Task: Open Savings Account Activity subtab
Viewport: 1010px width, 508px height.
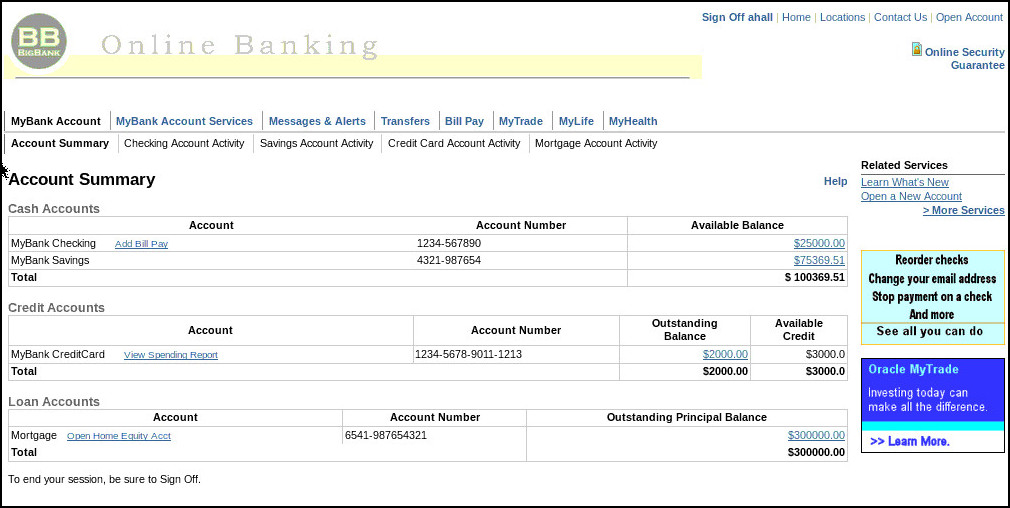Action: click(316, 143)
